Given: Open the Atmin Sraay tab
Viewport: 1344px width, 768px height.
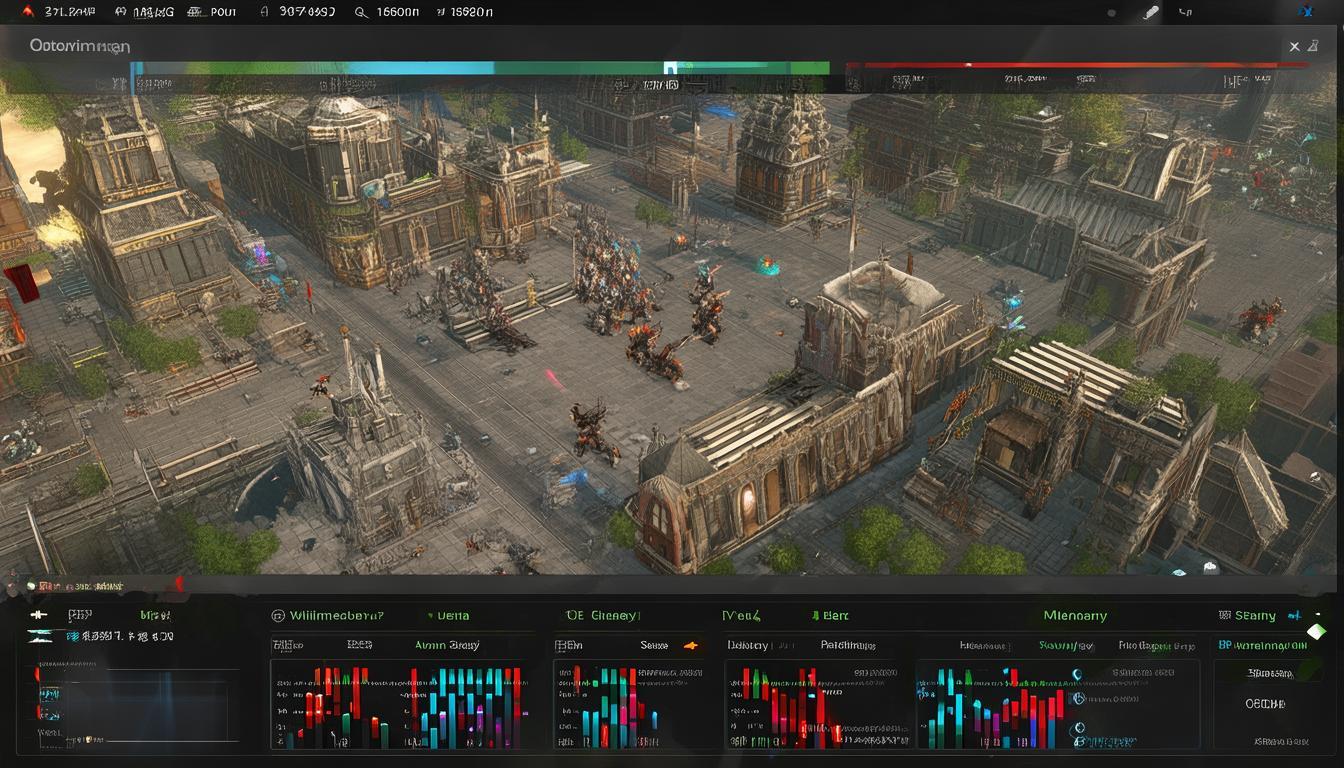Looking at the screenshot, I should [x=447, y=645].
